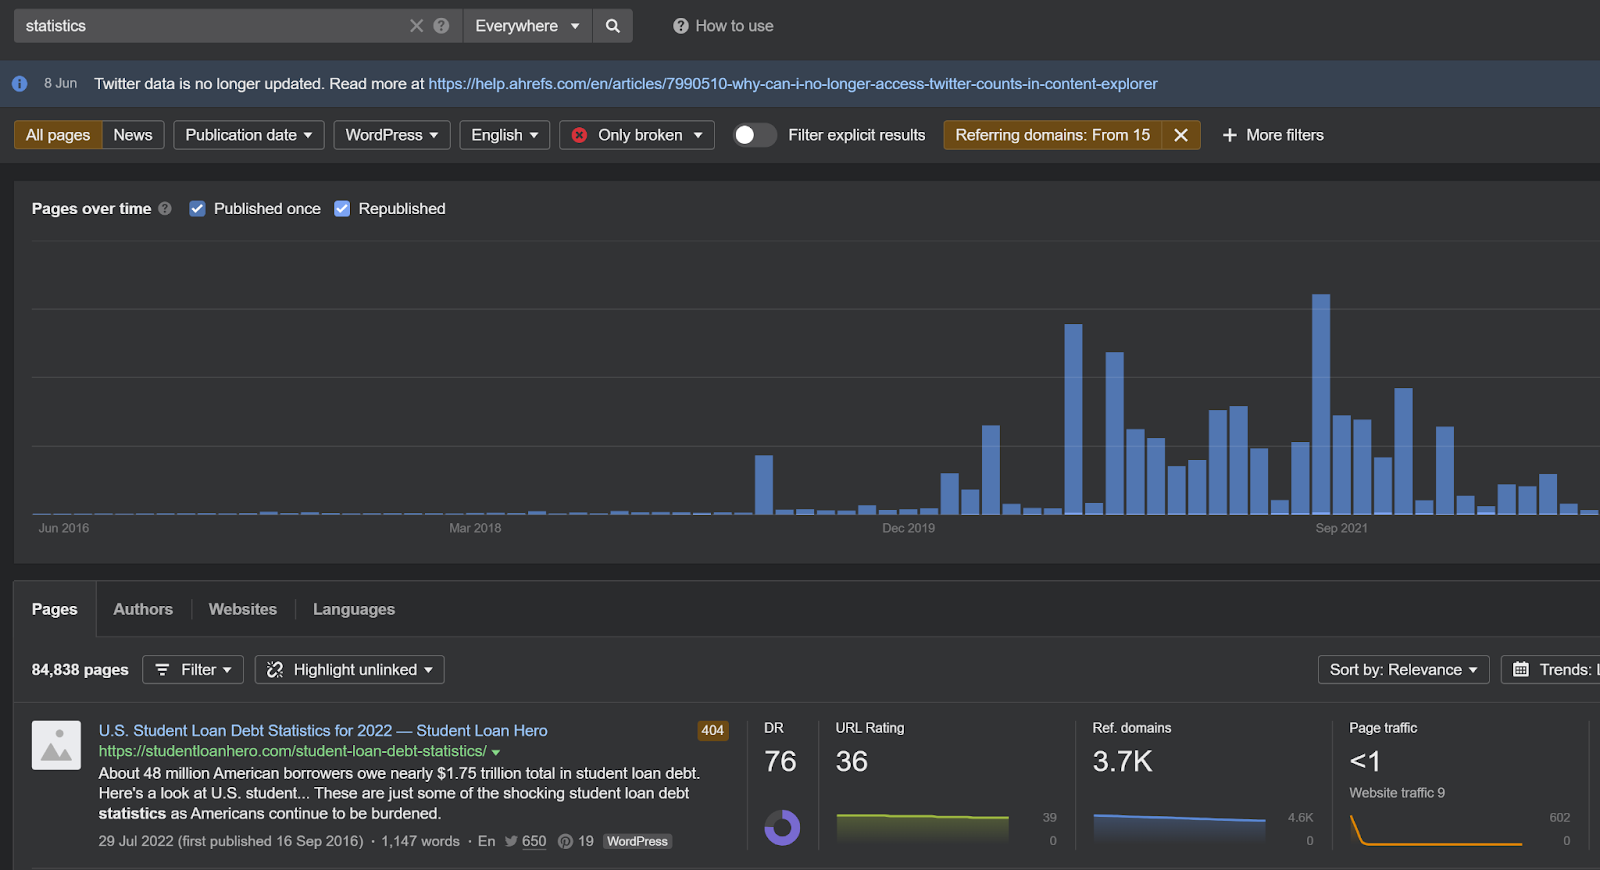Click the 404 status badge
The height and width of the screenshot is (870, 1600).
click(713, 731)
